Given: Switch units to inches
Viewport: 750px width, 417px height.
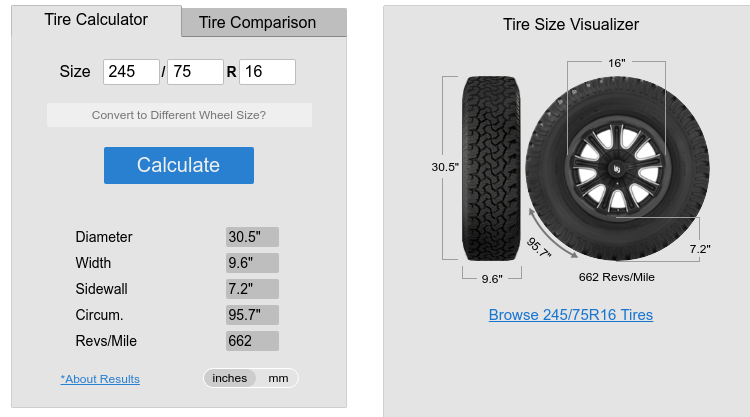Looking at the screenshot, I should click(230, 378).
